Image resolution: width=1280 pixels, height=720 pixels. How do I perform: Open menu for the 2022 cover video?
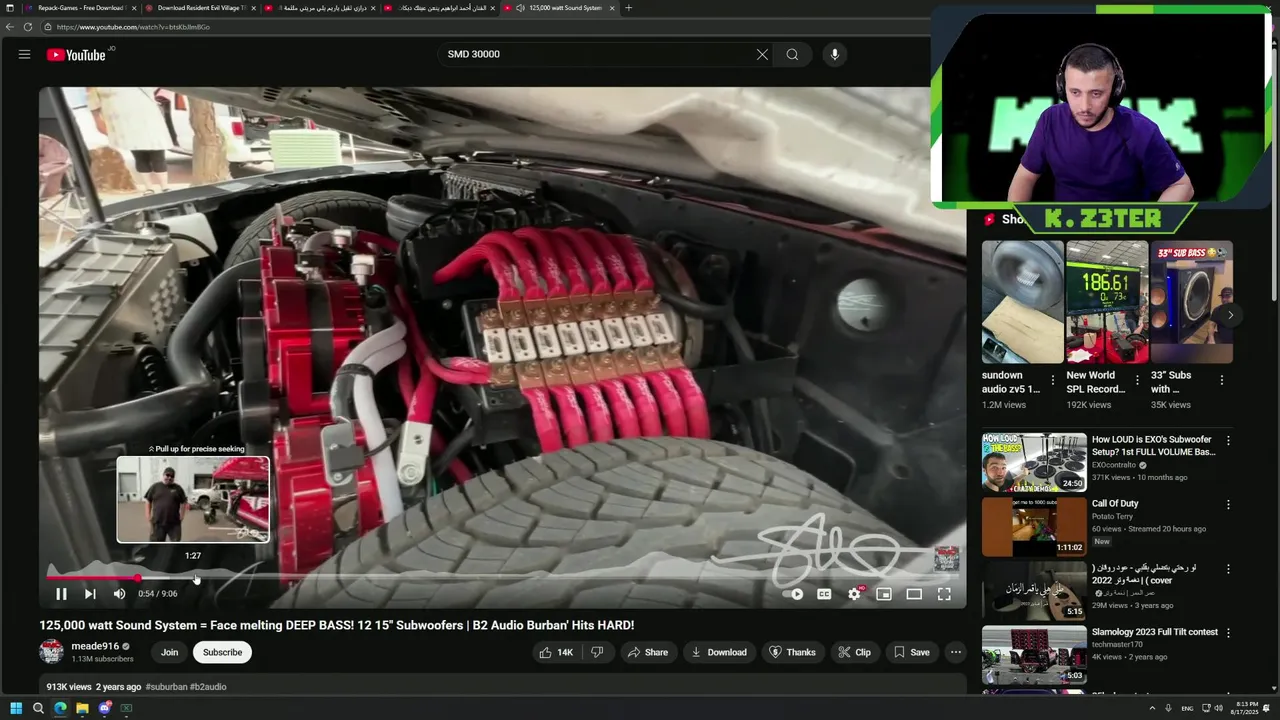tap(1228, 569)
